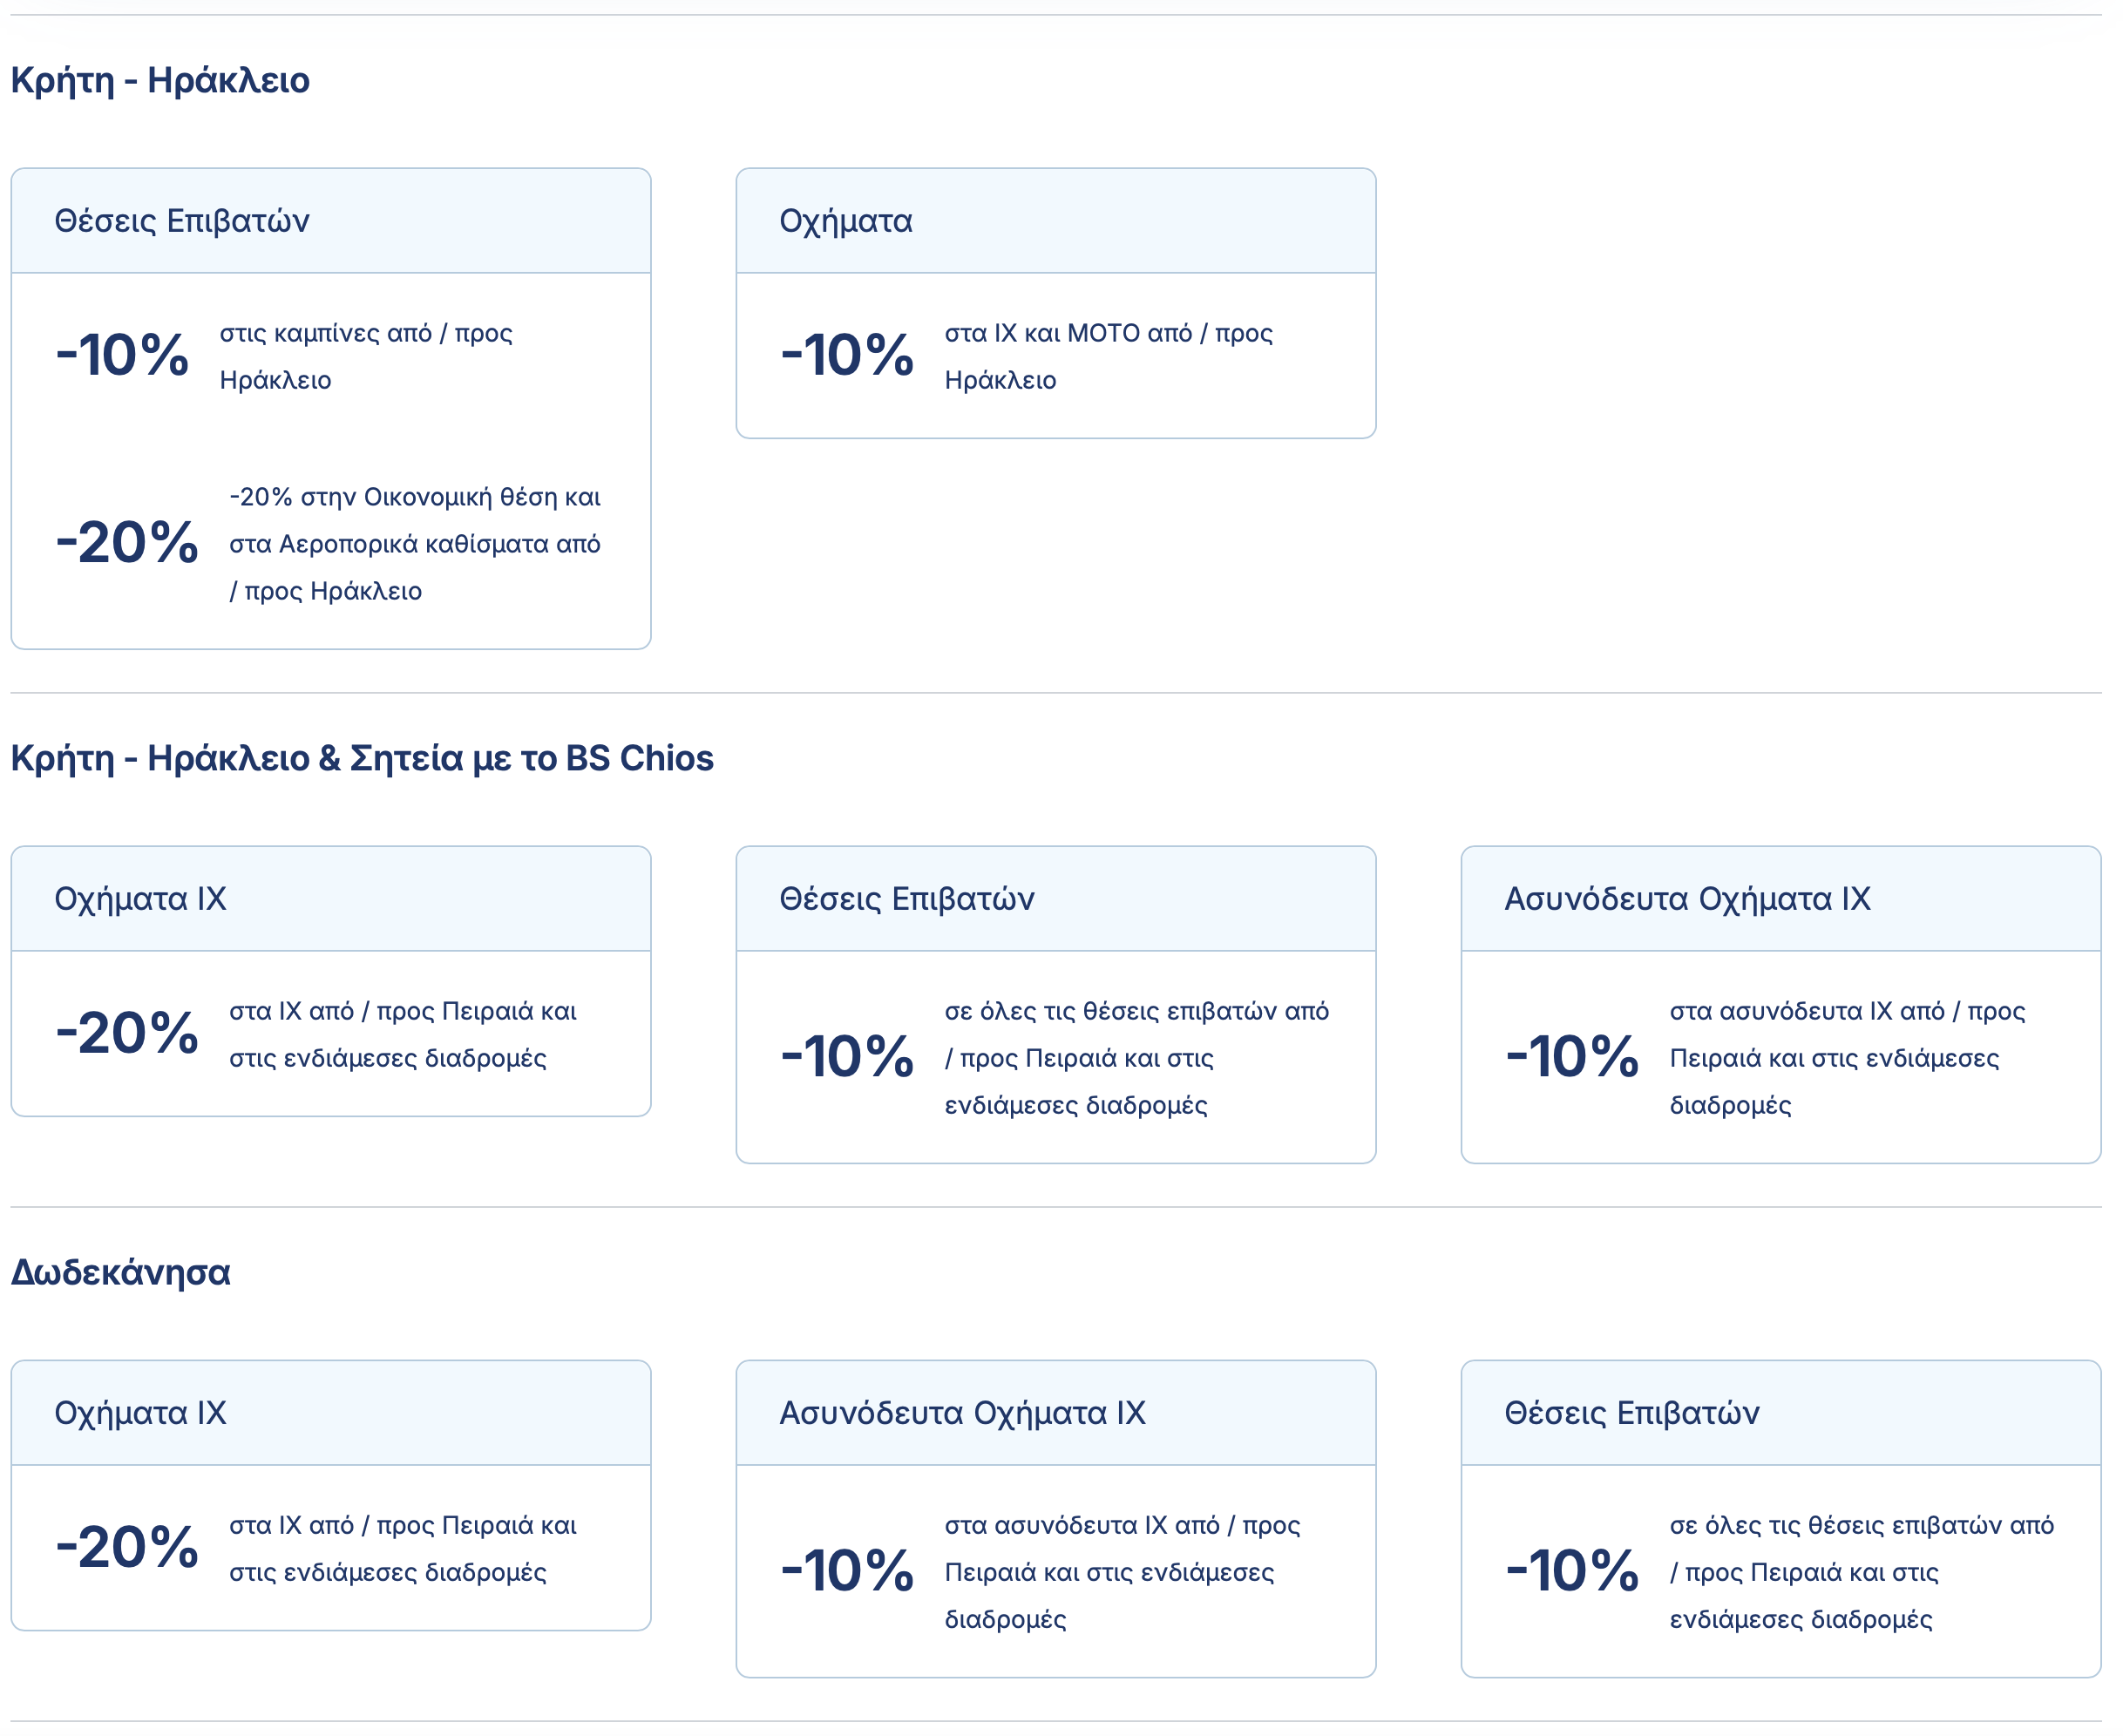Image resolution: width=2123 pixels, height=1736 pixels.
Task: Click the -10% "ΙΧ και ΜΟΤΟ" discount value
Action: tap(847, 355)
